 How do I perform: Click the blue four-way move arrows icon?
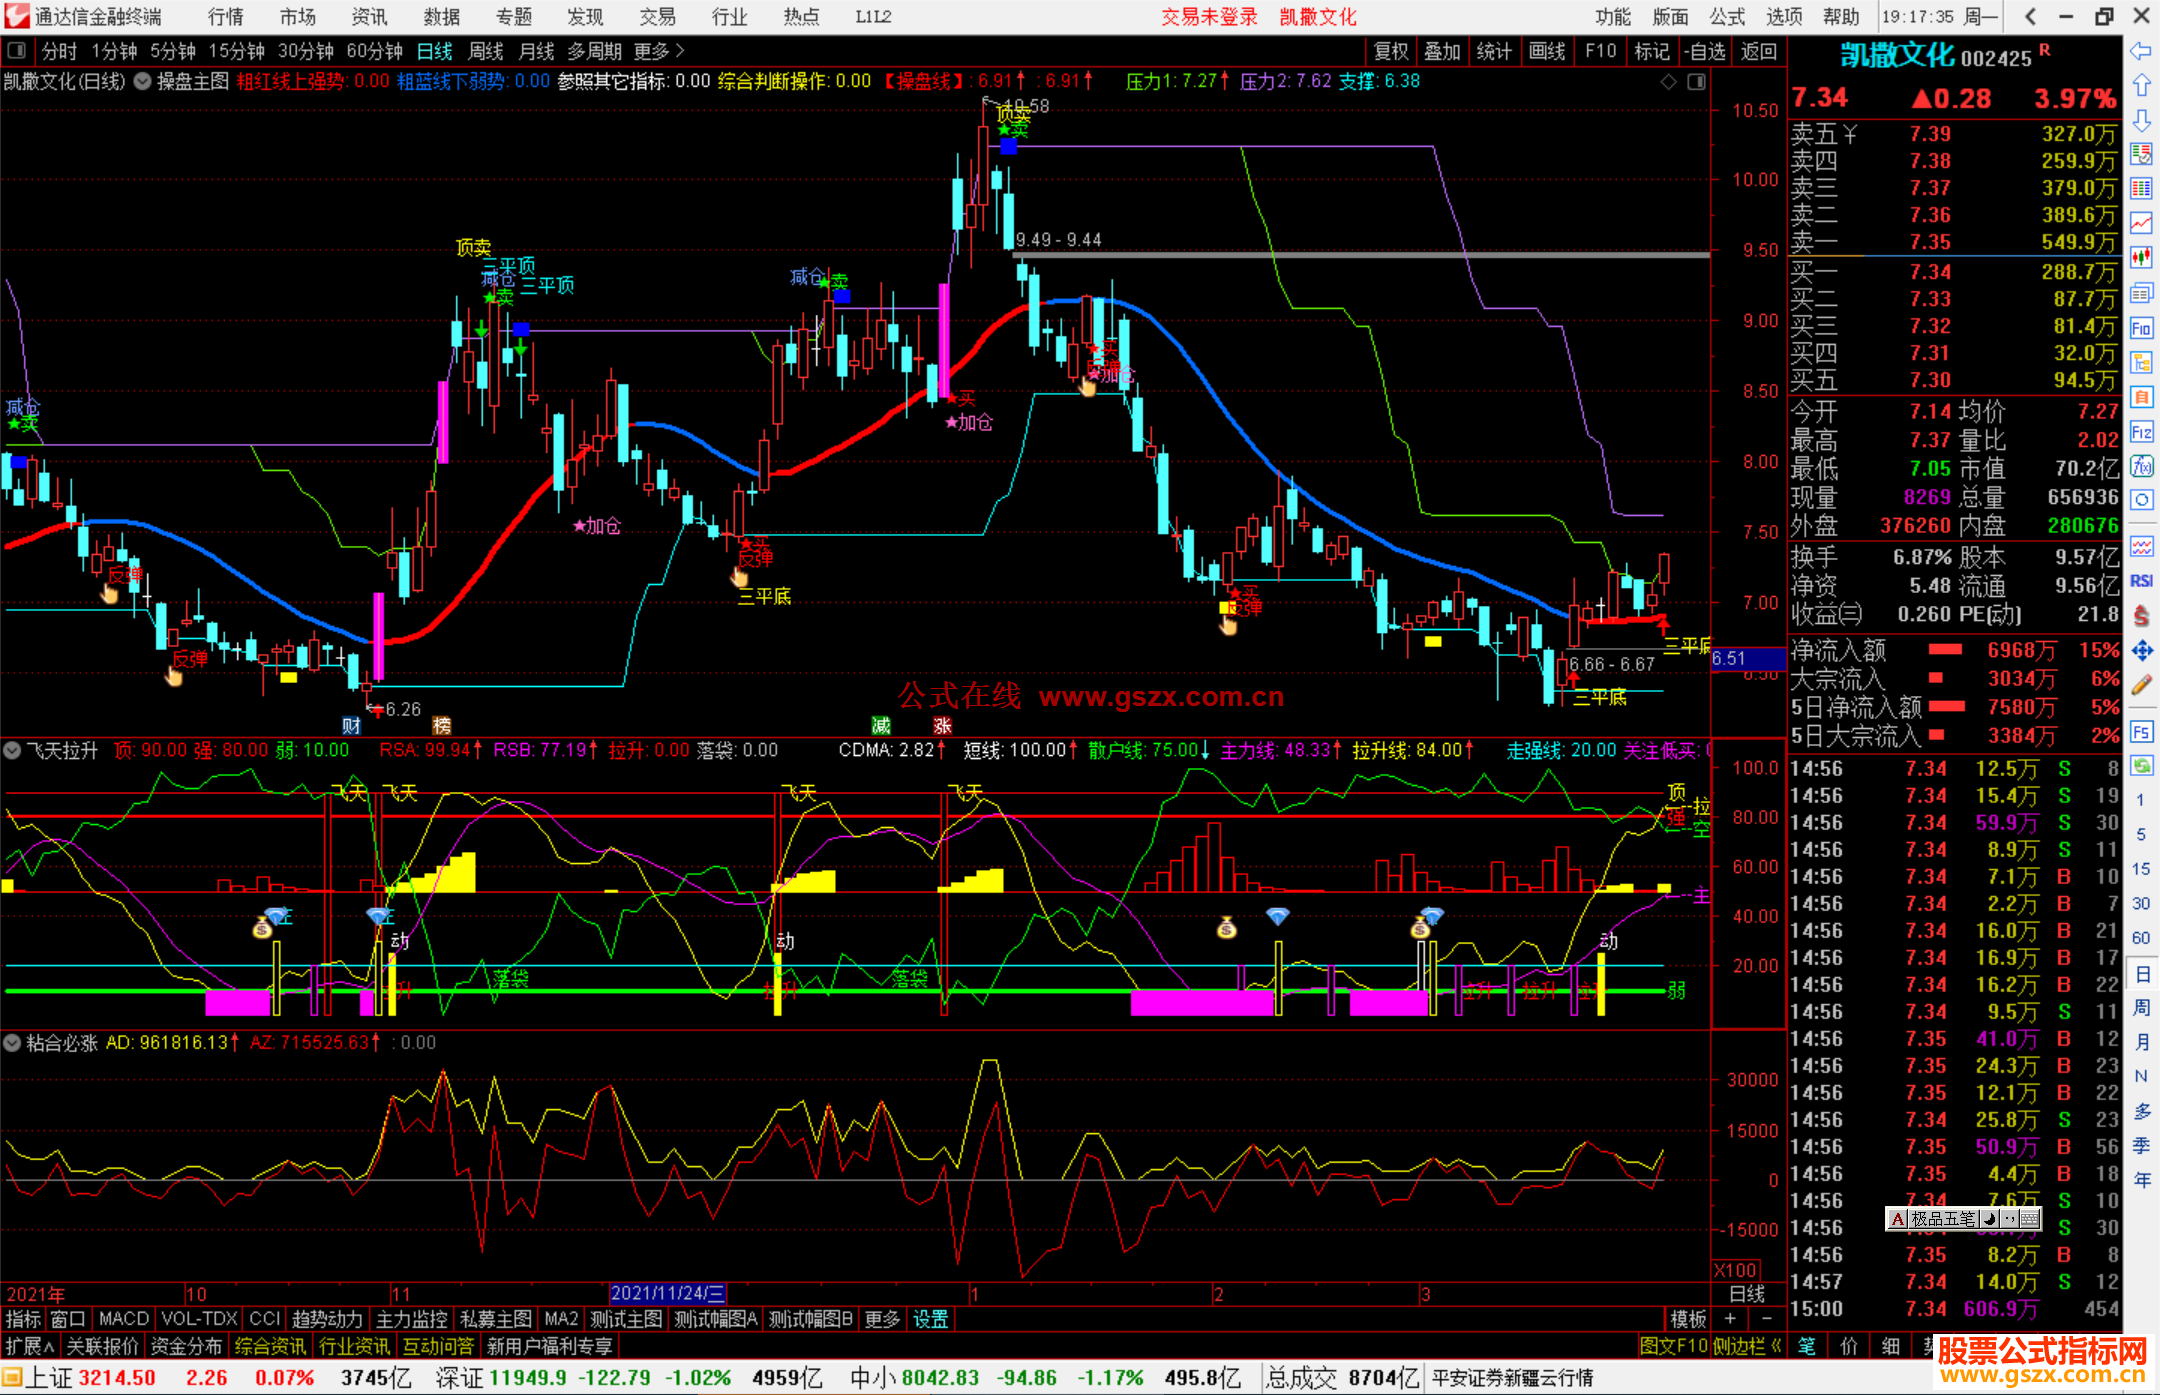(2141, 651)
